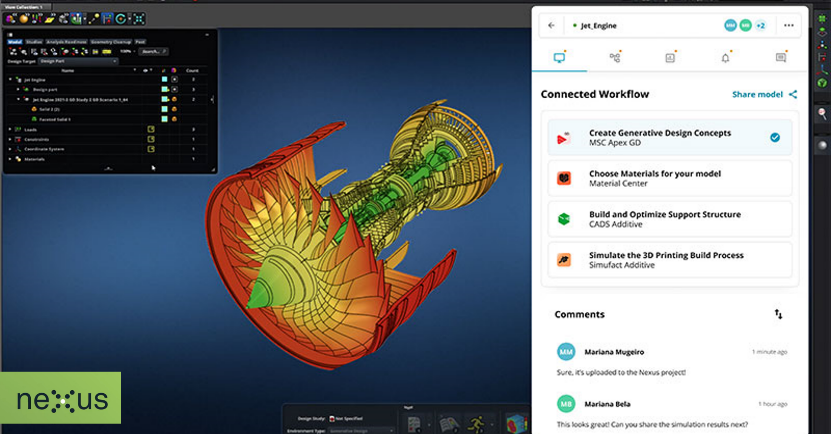
Task: Select the Model tab in browser panel
Action: point(15,42)
